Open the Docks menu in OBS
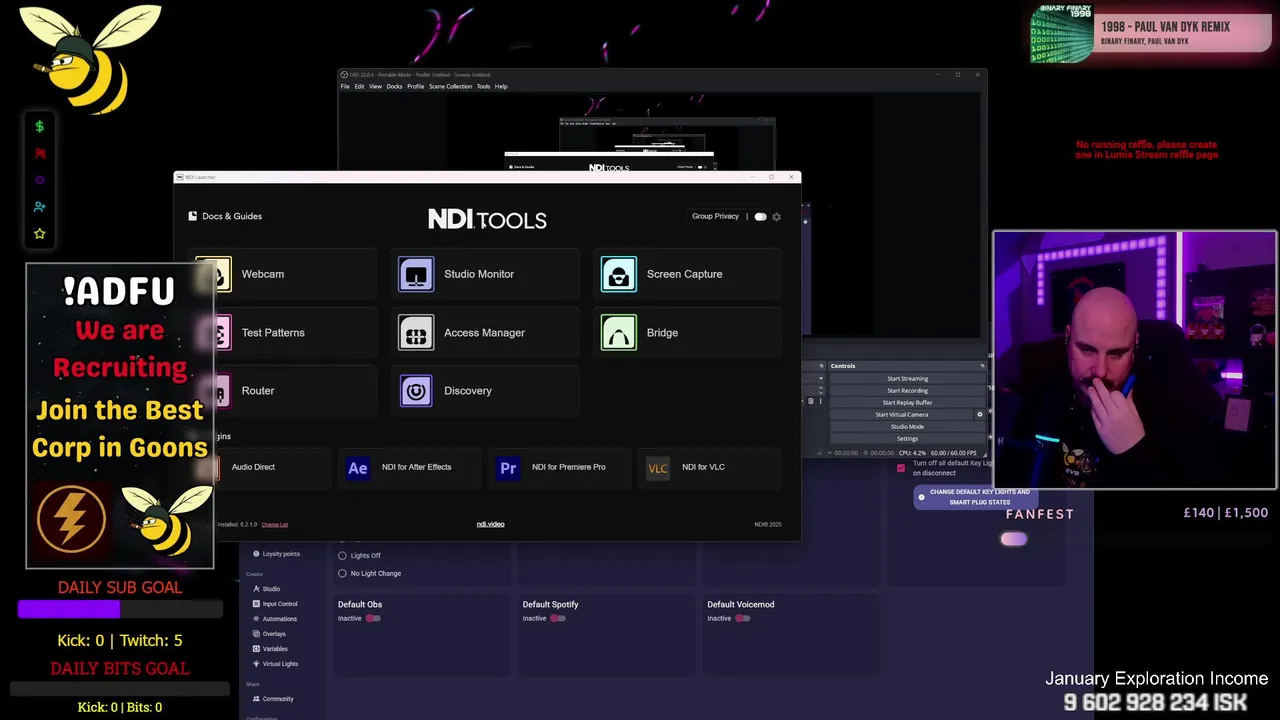1280x720 pixels. pos(394,86)
